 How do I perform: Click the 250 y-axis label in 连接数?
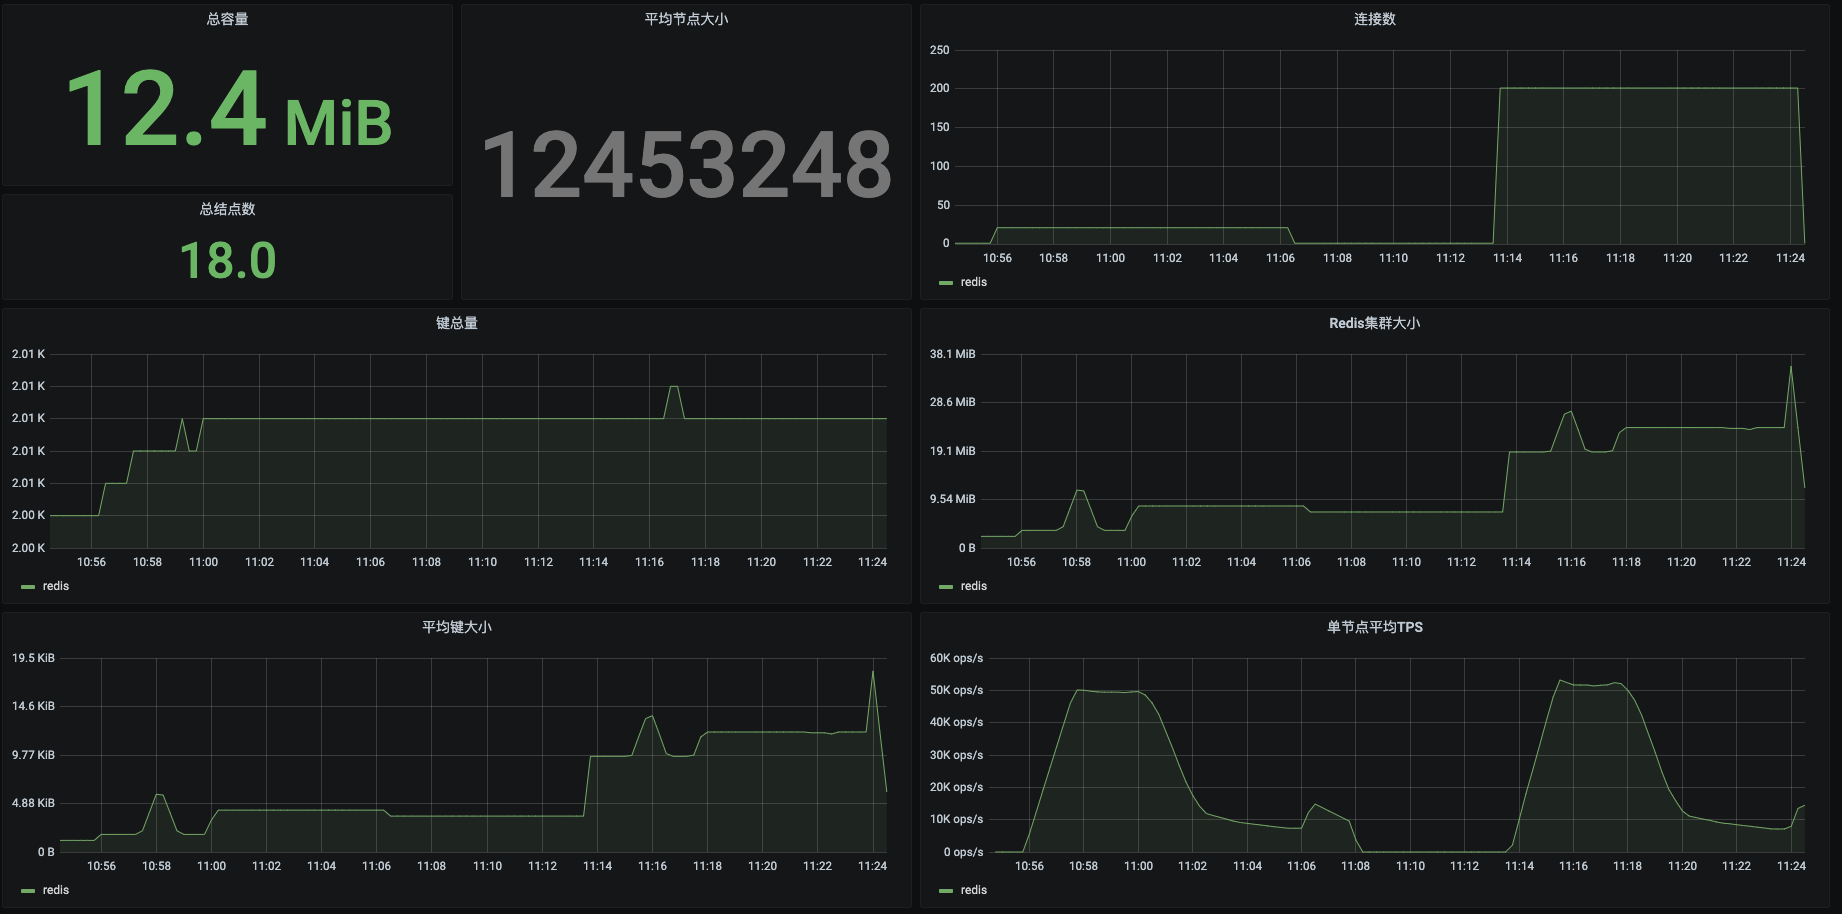(x=939, y=50)
